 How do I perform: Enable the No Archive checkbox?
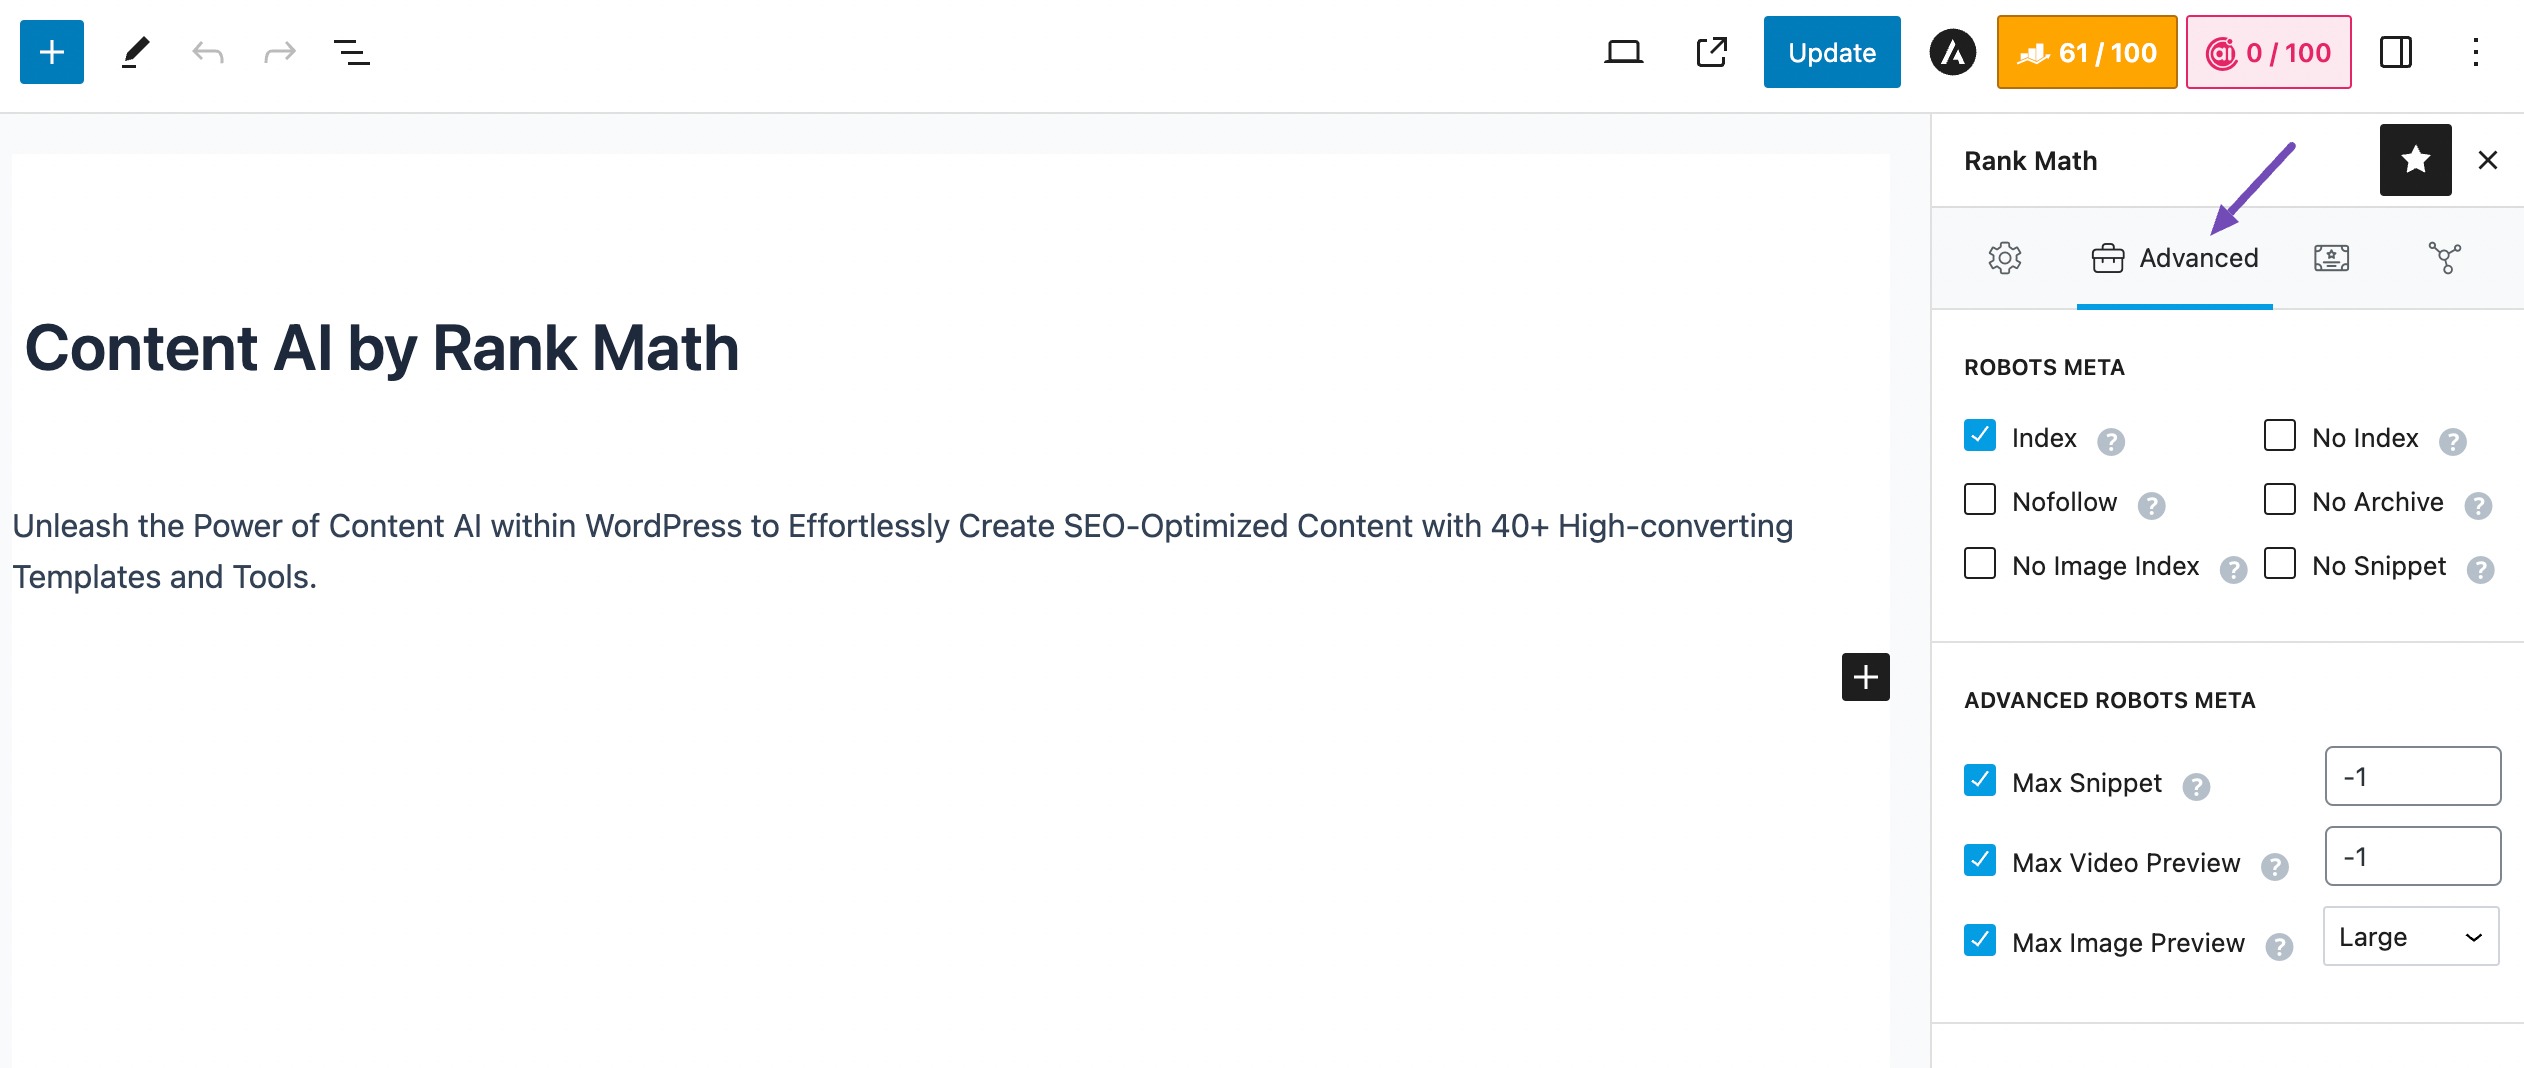[x=2280, y=499]
